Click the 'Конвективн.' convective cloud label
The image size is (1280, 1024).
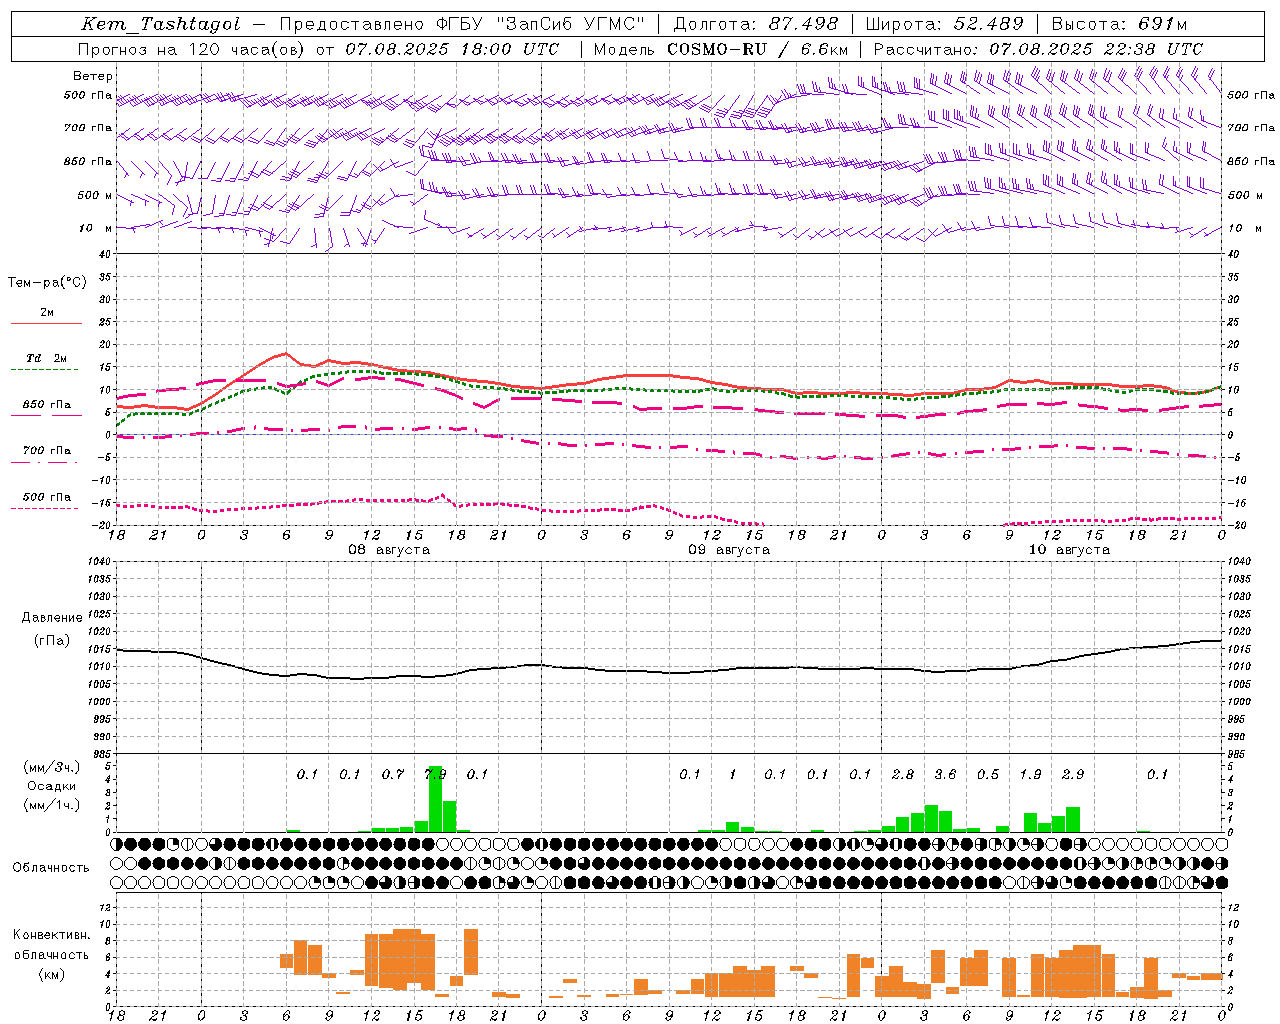pos(51,935)
